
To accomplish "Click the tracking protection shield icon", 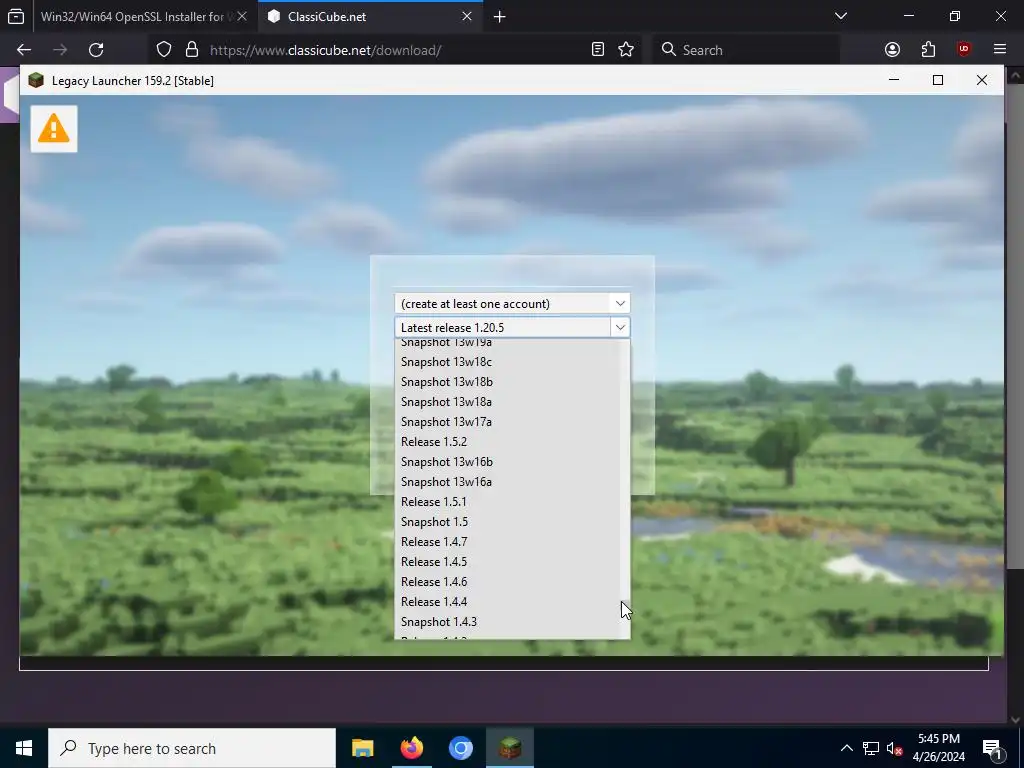I will [x=164, y=50].
